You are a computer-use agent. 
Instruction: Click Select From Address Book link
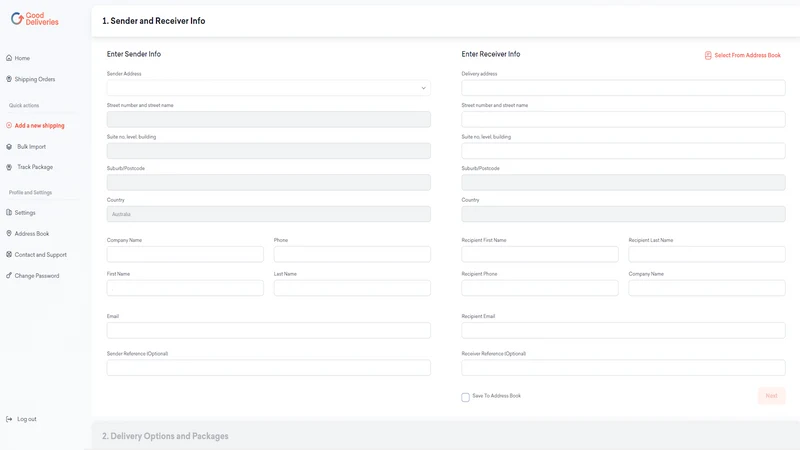(x=747, y=55)
